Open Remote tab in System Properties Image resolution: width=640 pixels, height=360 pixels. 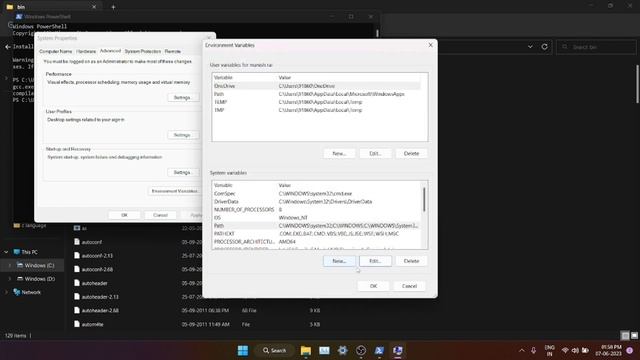click(x=173, y=51)
